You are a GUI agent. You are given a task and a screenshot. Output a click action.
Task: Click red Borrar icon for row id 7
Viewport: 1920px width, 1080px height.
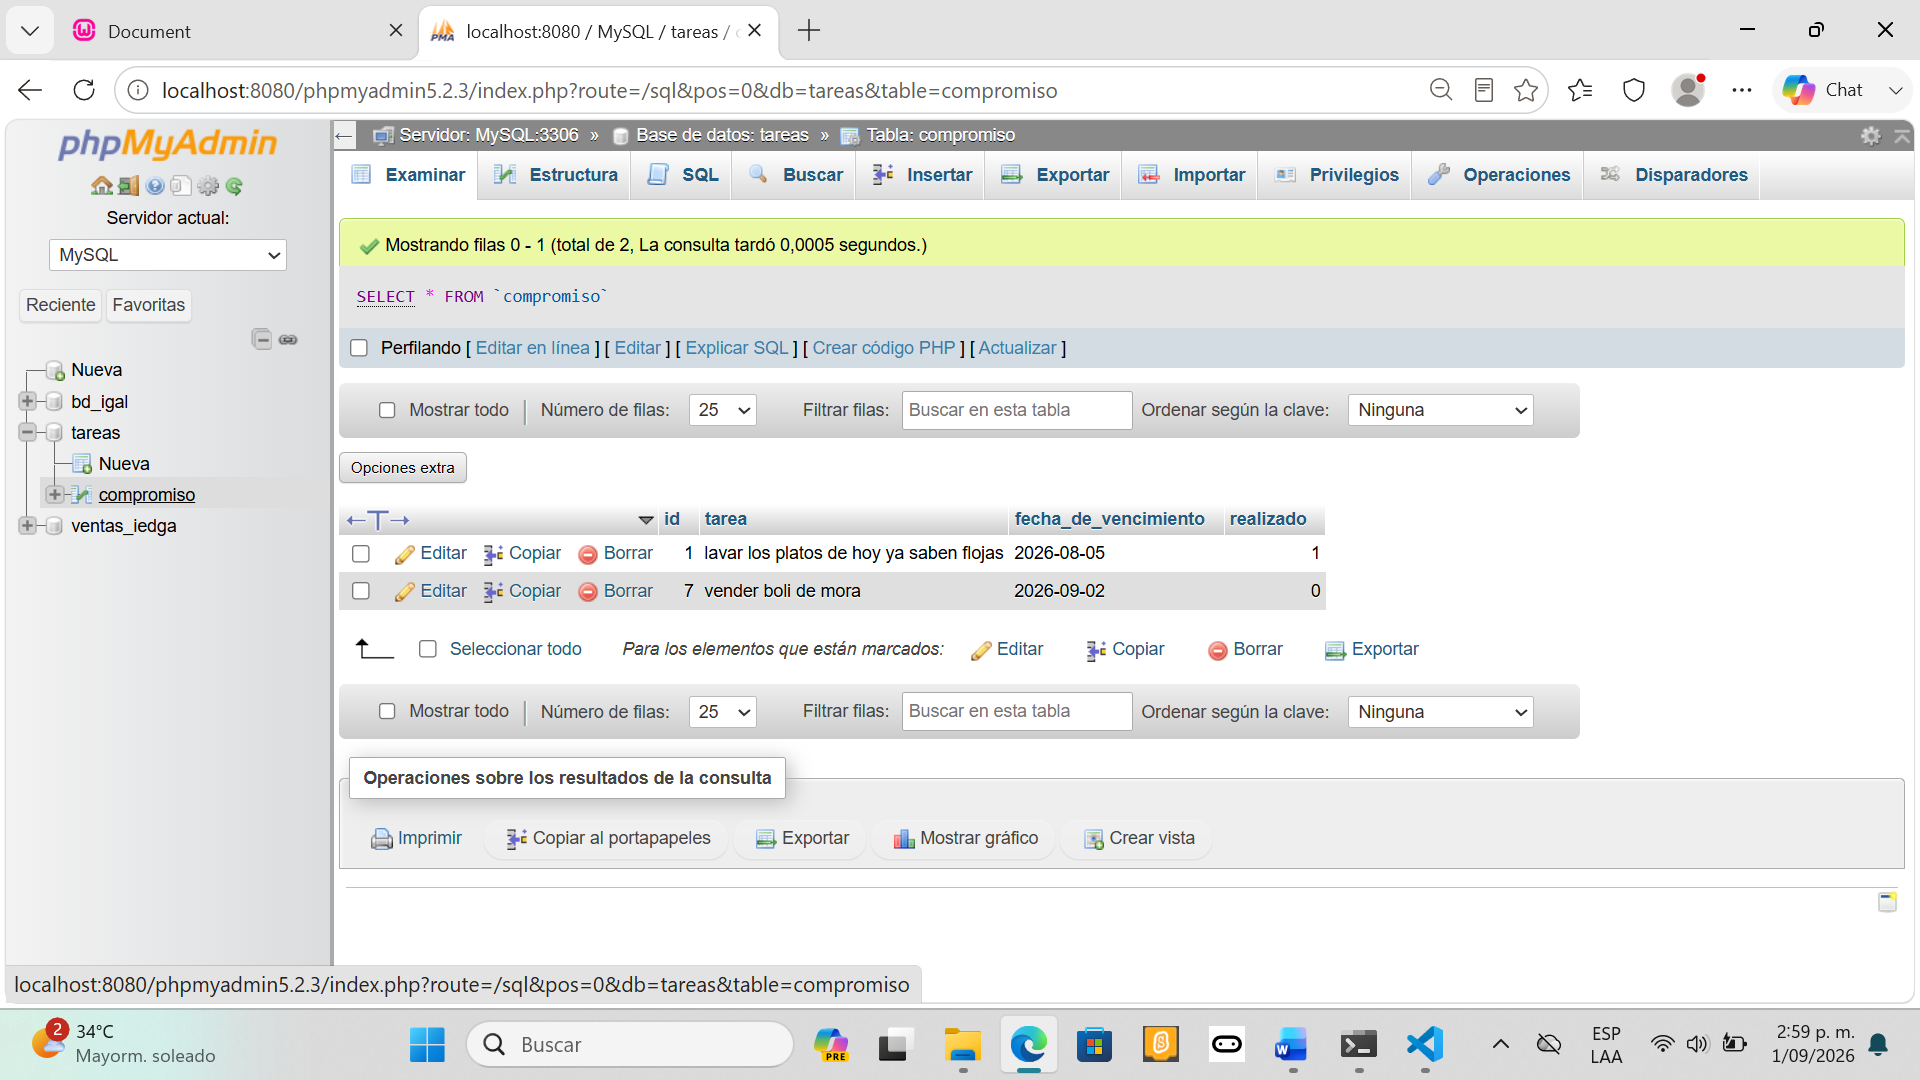588,592
